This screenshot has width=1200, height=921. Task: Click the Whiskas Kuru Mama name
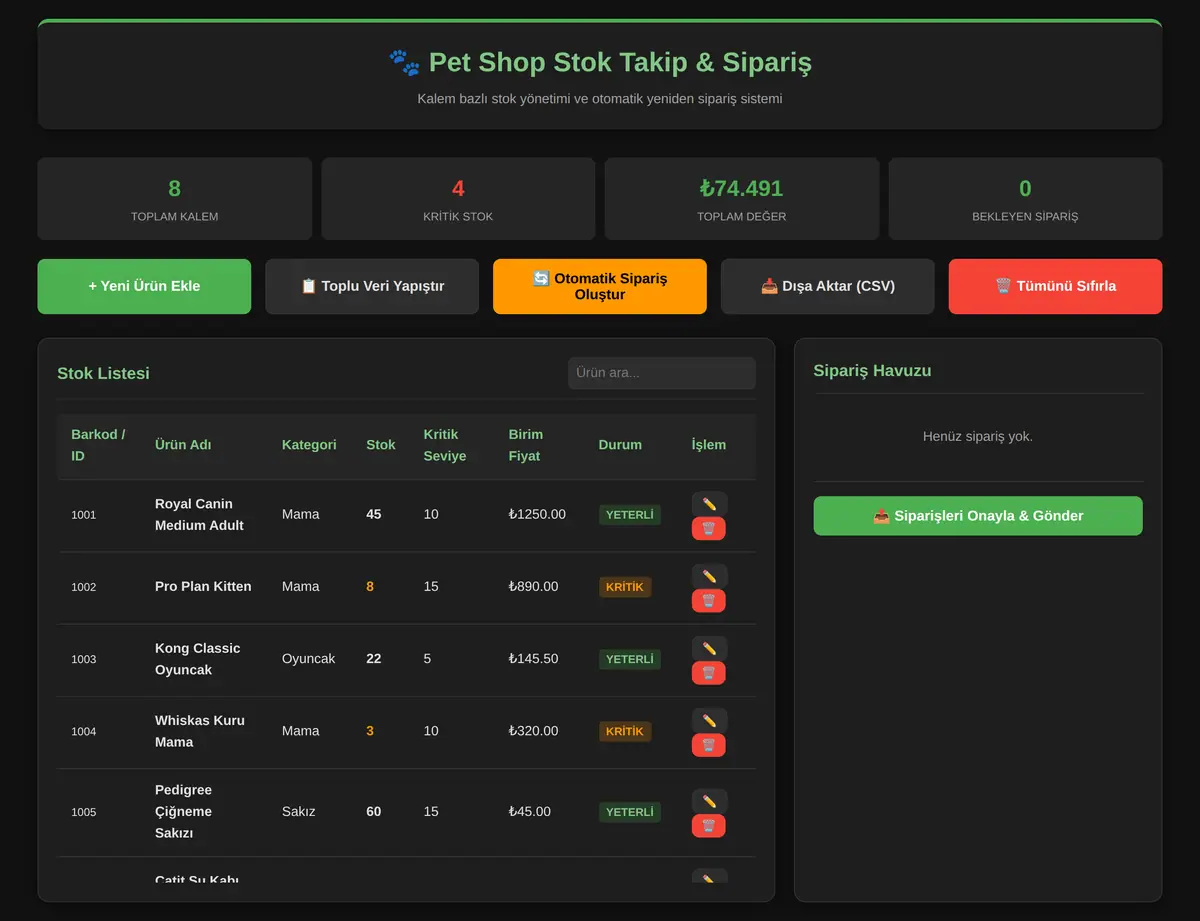(x=200, y=731)
